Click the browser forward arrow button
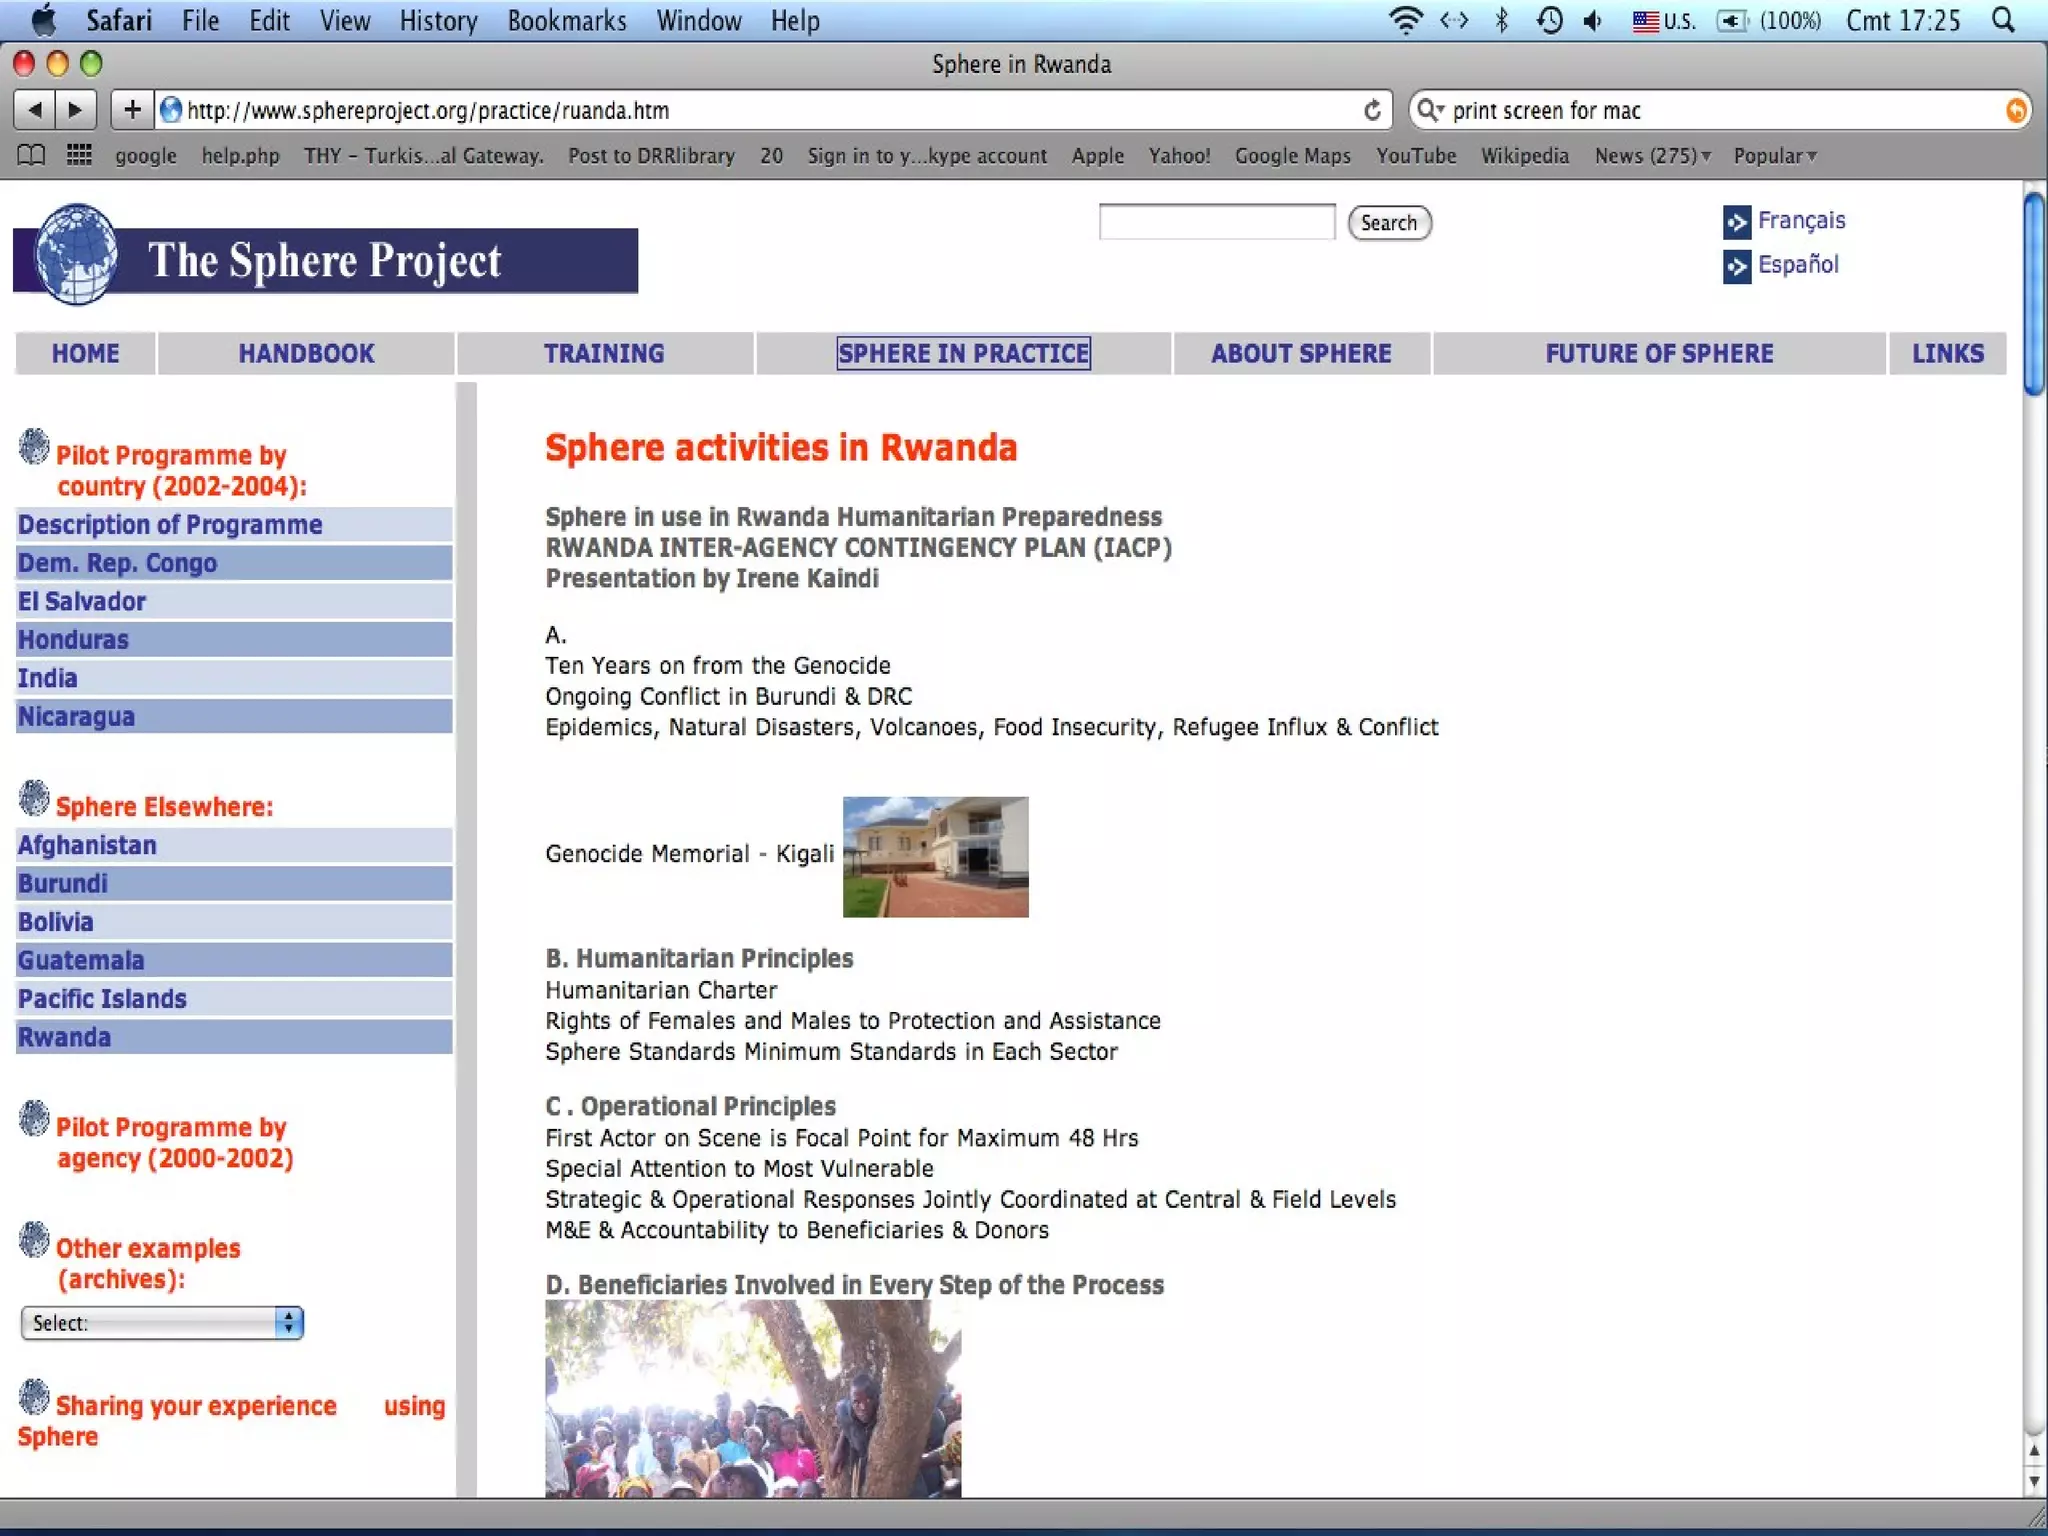The height and width of the screenshot is (1536, 2048). [x=76, y=110]
